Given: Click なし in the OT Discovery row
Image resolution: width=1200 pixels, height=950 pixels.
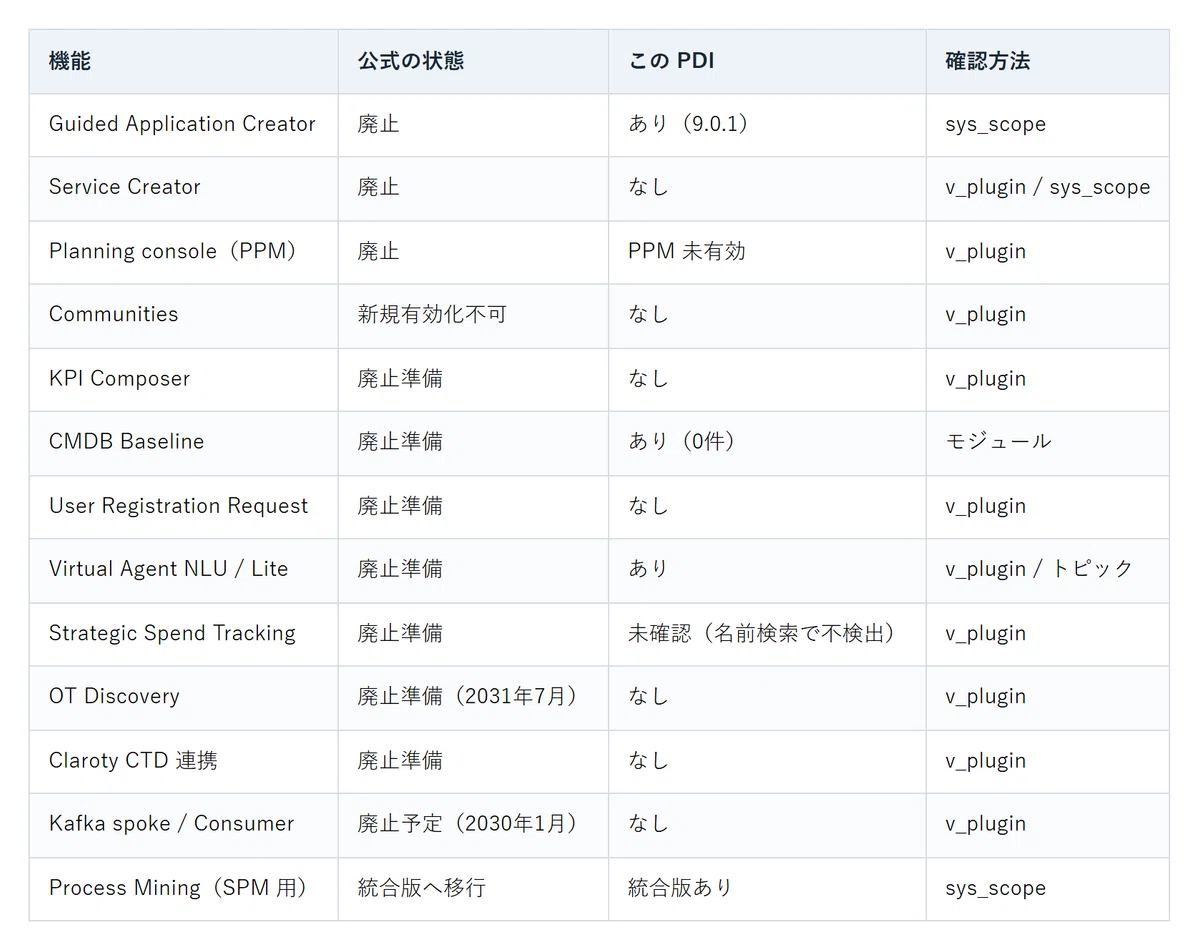Looking at the screenshot, I should tap(648, 696).
